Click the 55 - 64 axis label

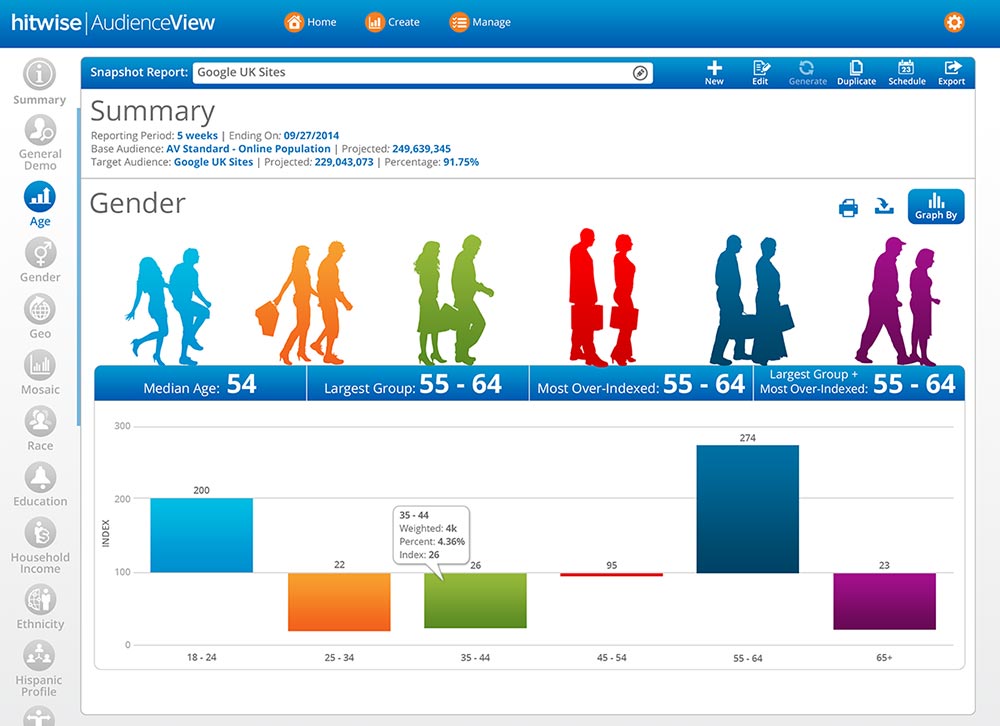pos(747,658)
